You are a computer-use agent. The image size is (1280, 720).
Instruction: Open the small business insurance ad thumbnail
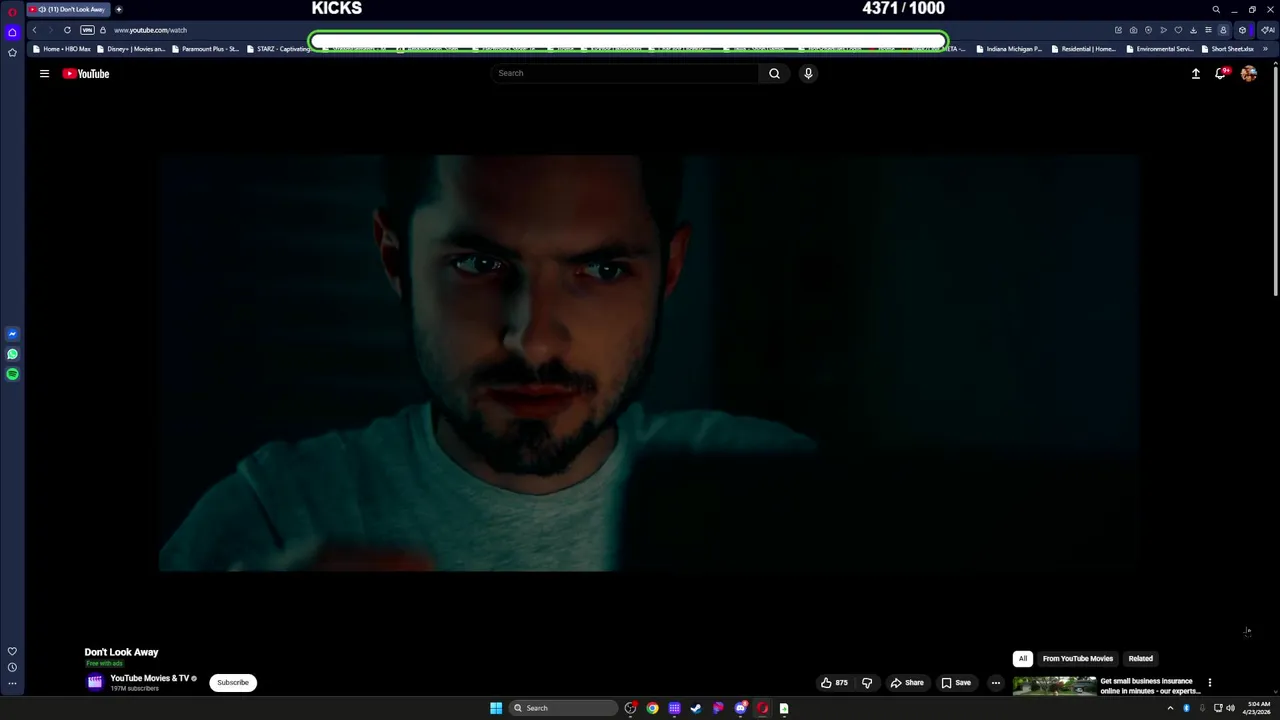(1054, 686)
